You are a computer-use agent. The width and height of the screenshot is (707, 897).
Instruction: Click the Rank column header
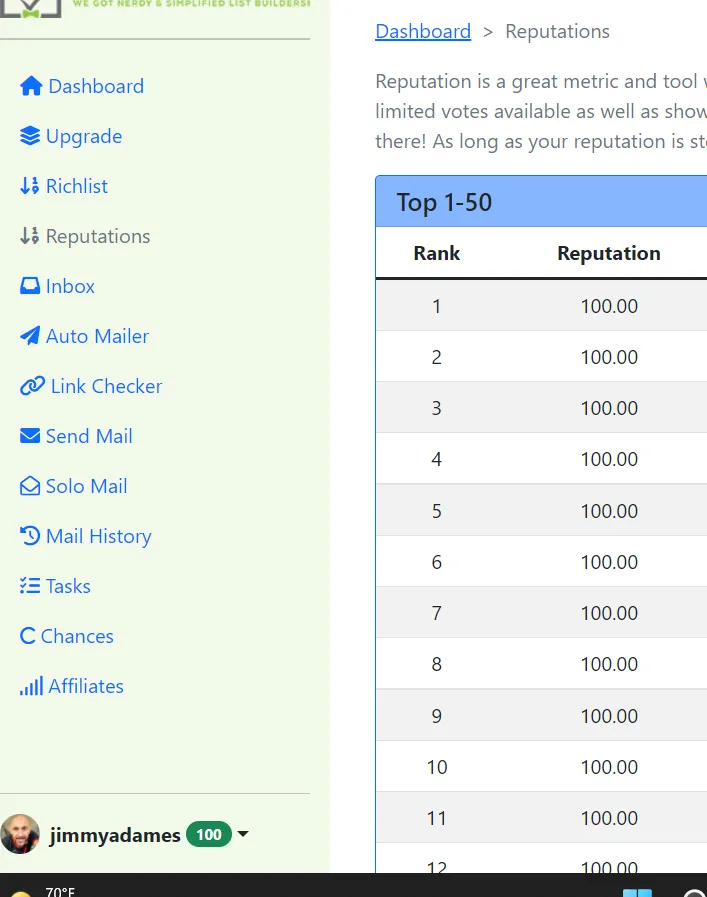(x=436, y=253)
